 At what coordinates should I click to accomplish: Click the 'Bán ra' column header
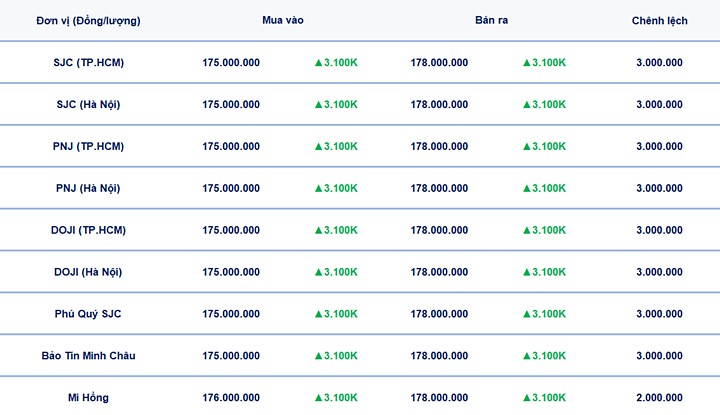coord(492,20)
